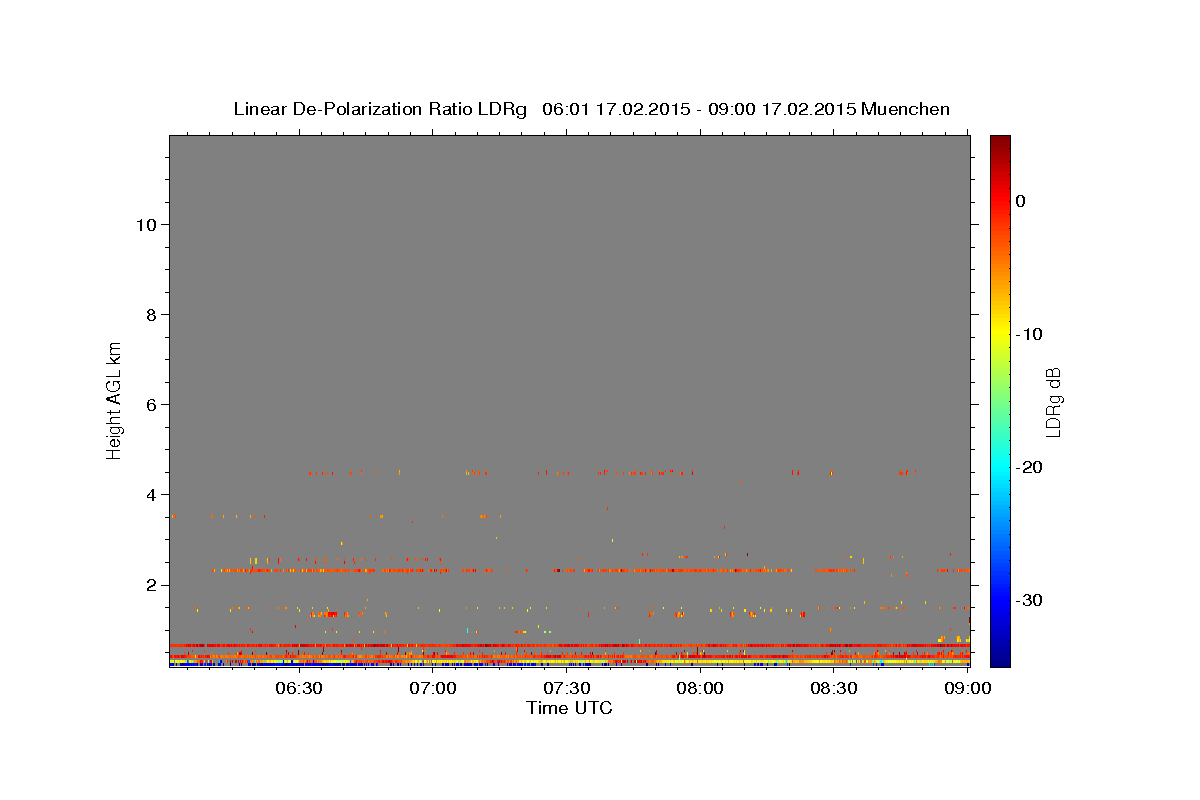
Task: Click the height tick label 4
Action: (149, 495)
